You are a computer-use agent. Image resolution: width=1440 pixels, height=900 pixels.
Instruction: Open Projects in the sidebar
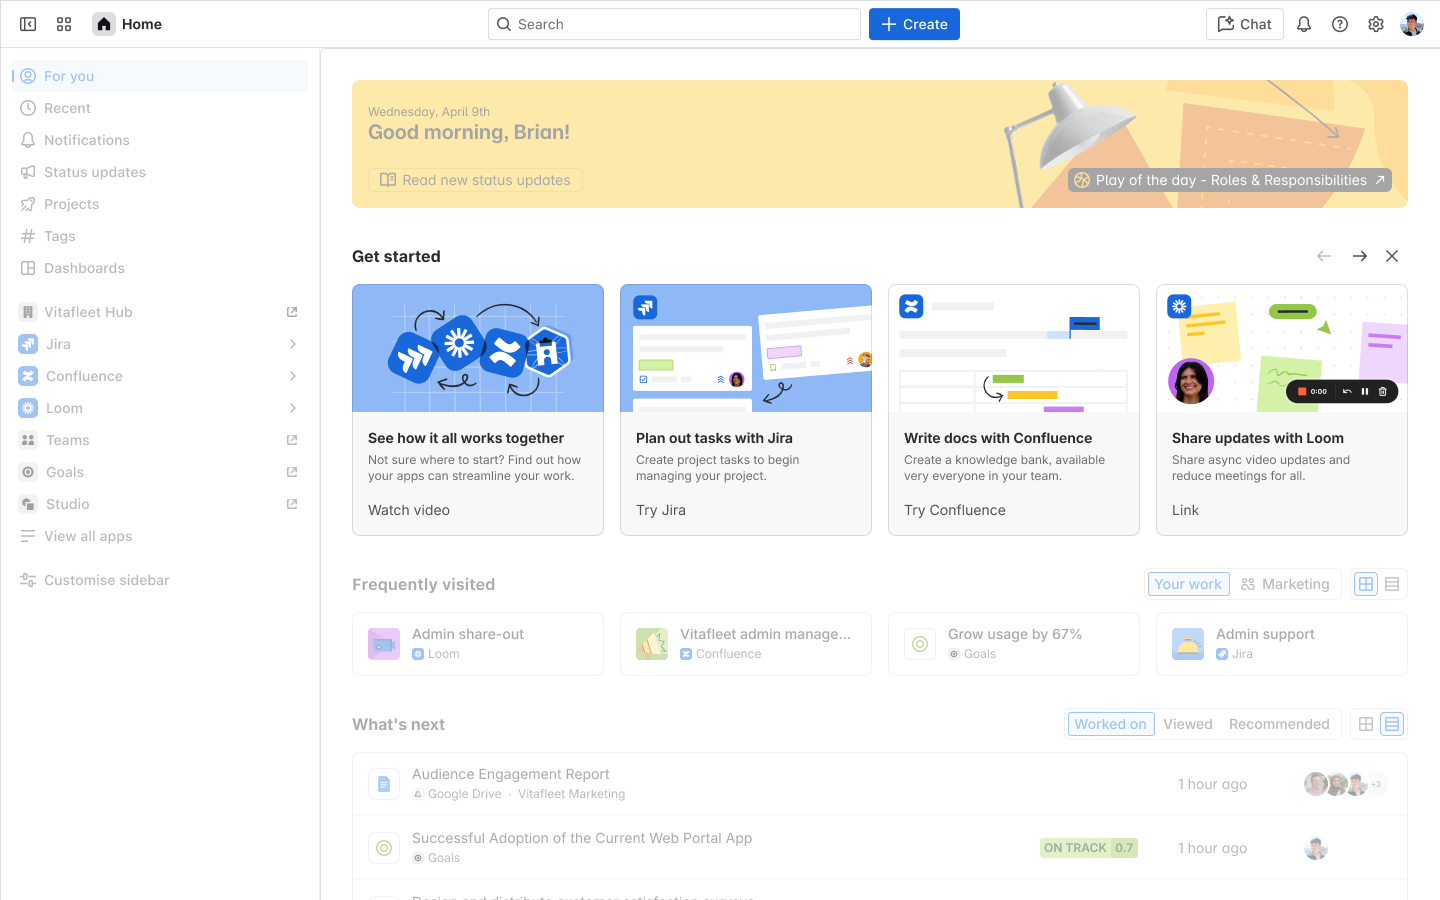160,204
